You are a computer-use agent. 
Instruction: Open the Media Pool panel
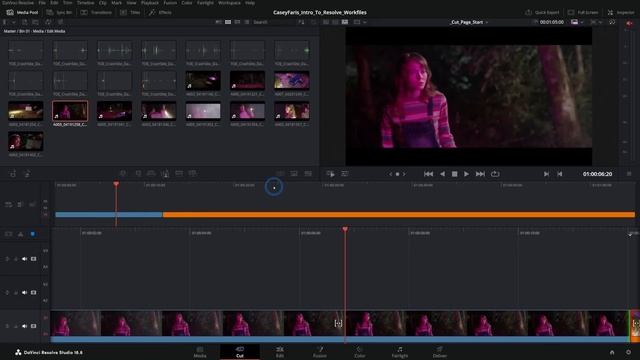tap(22, 13)
